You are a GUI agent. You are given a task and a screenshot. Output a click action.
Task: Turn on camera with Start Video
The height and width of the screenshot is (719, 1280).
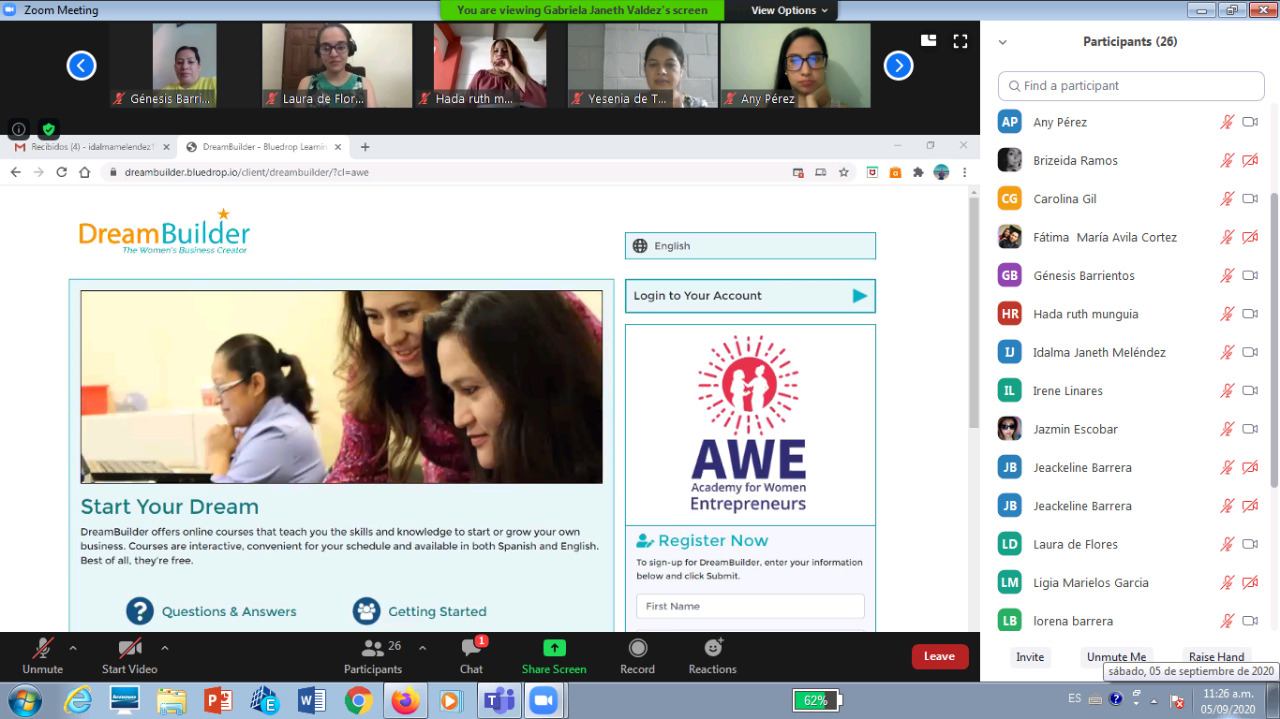click(x=129, y=648)
